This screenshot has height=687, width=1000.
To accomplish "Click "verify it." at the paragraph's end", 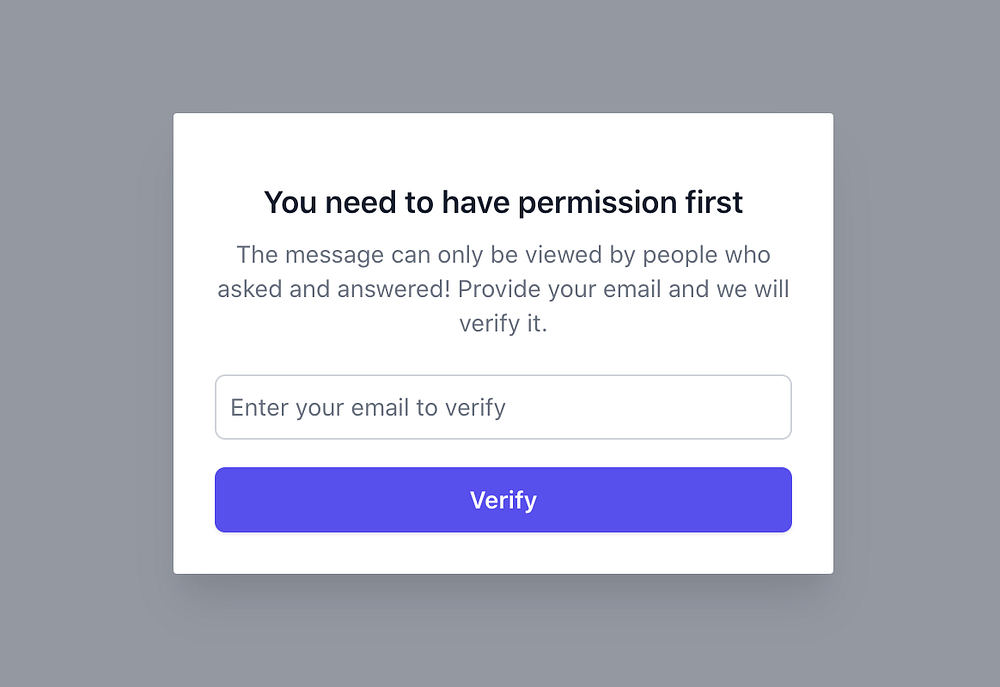I will point(503,324).
